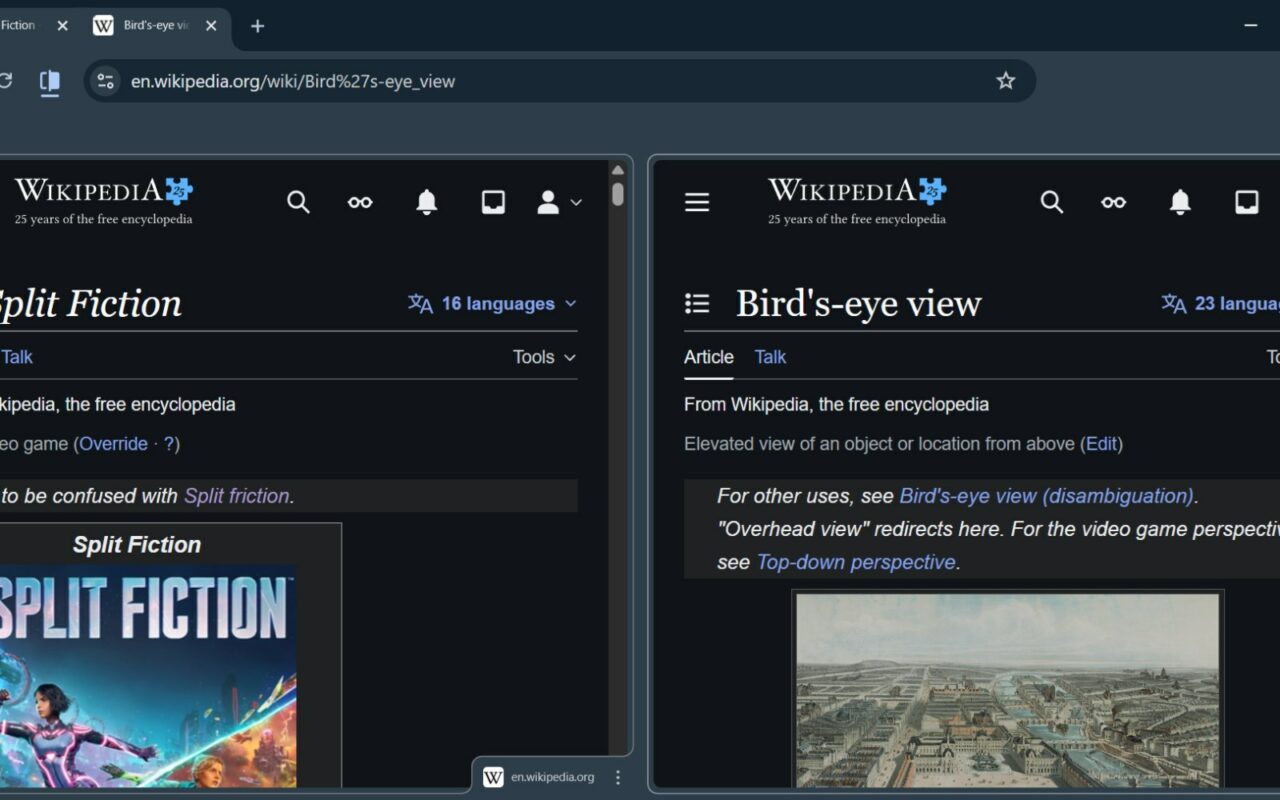Open a new browser tab
Image resolution: width=1280 pixels, height=800 pixels.
click(257, 26)
